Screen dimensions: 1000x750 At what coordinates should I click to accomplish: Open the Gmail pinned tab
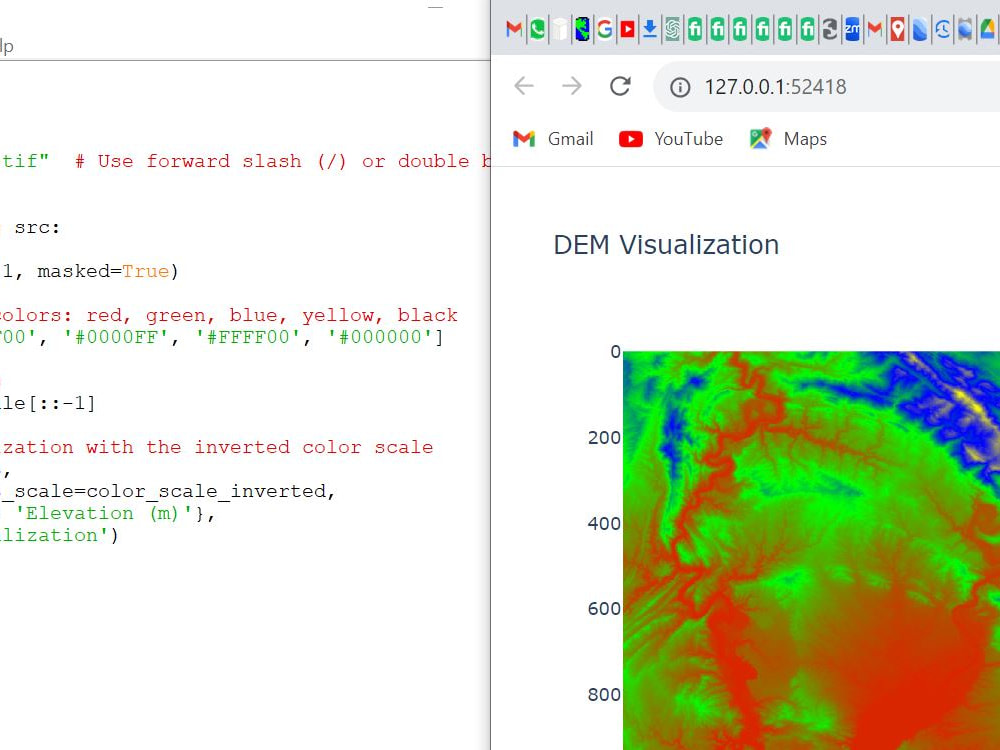tap(513, 30)
